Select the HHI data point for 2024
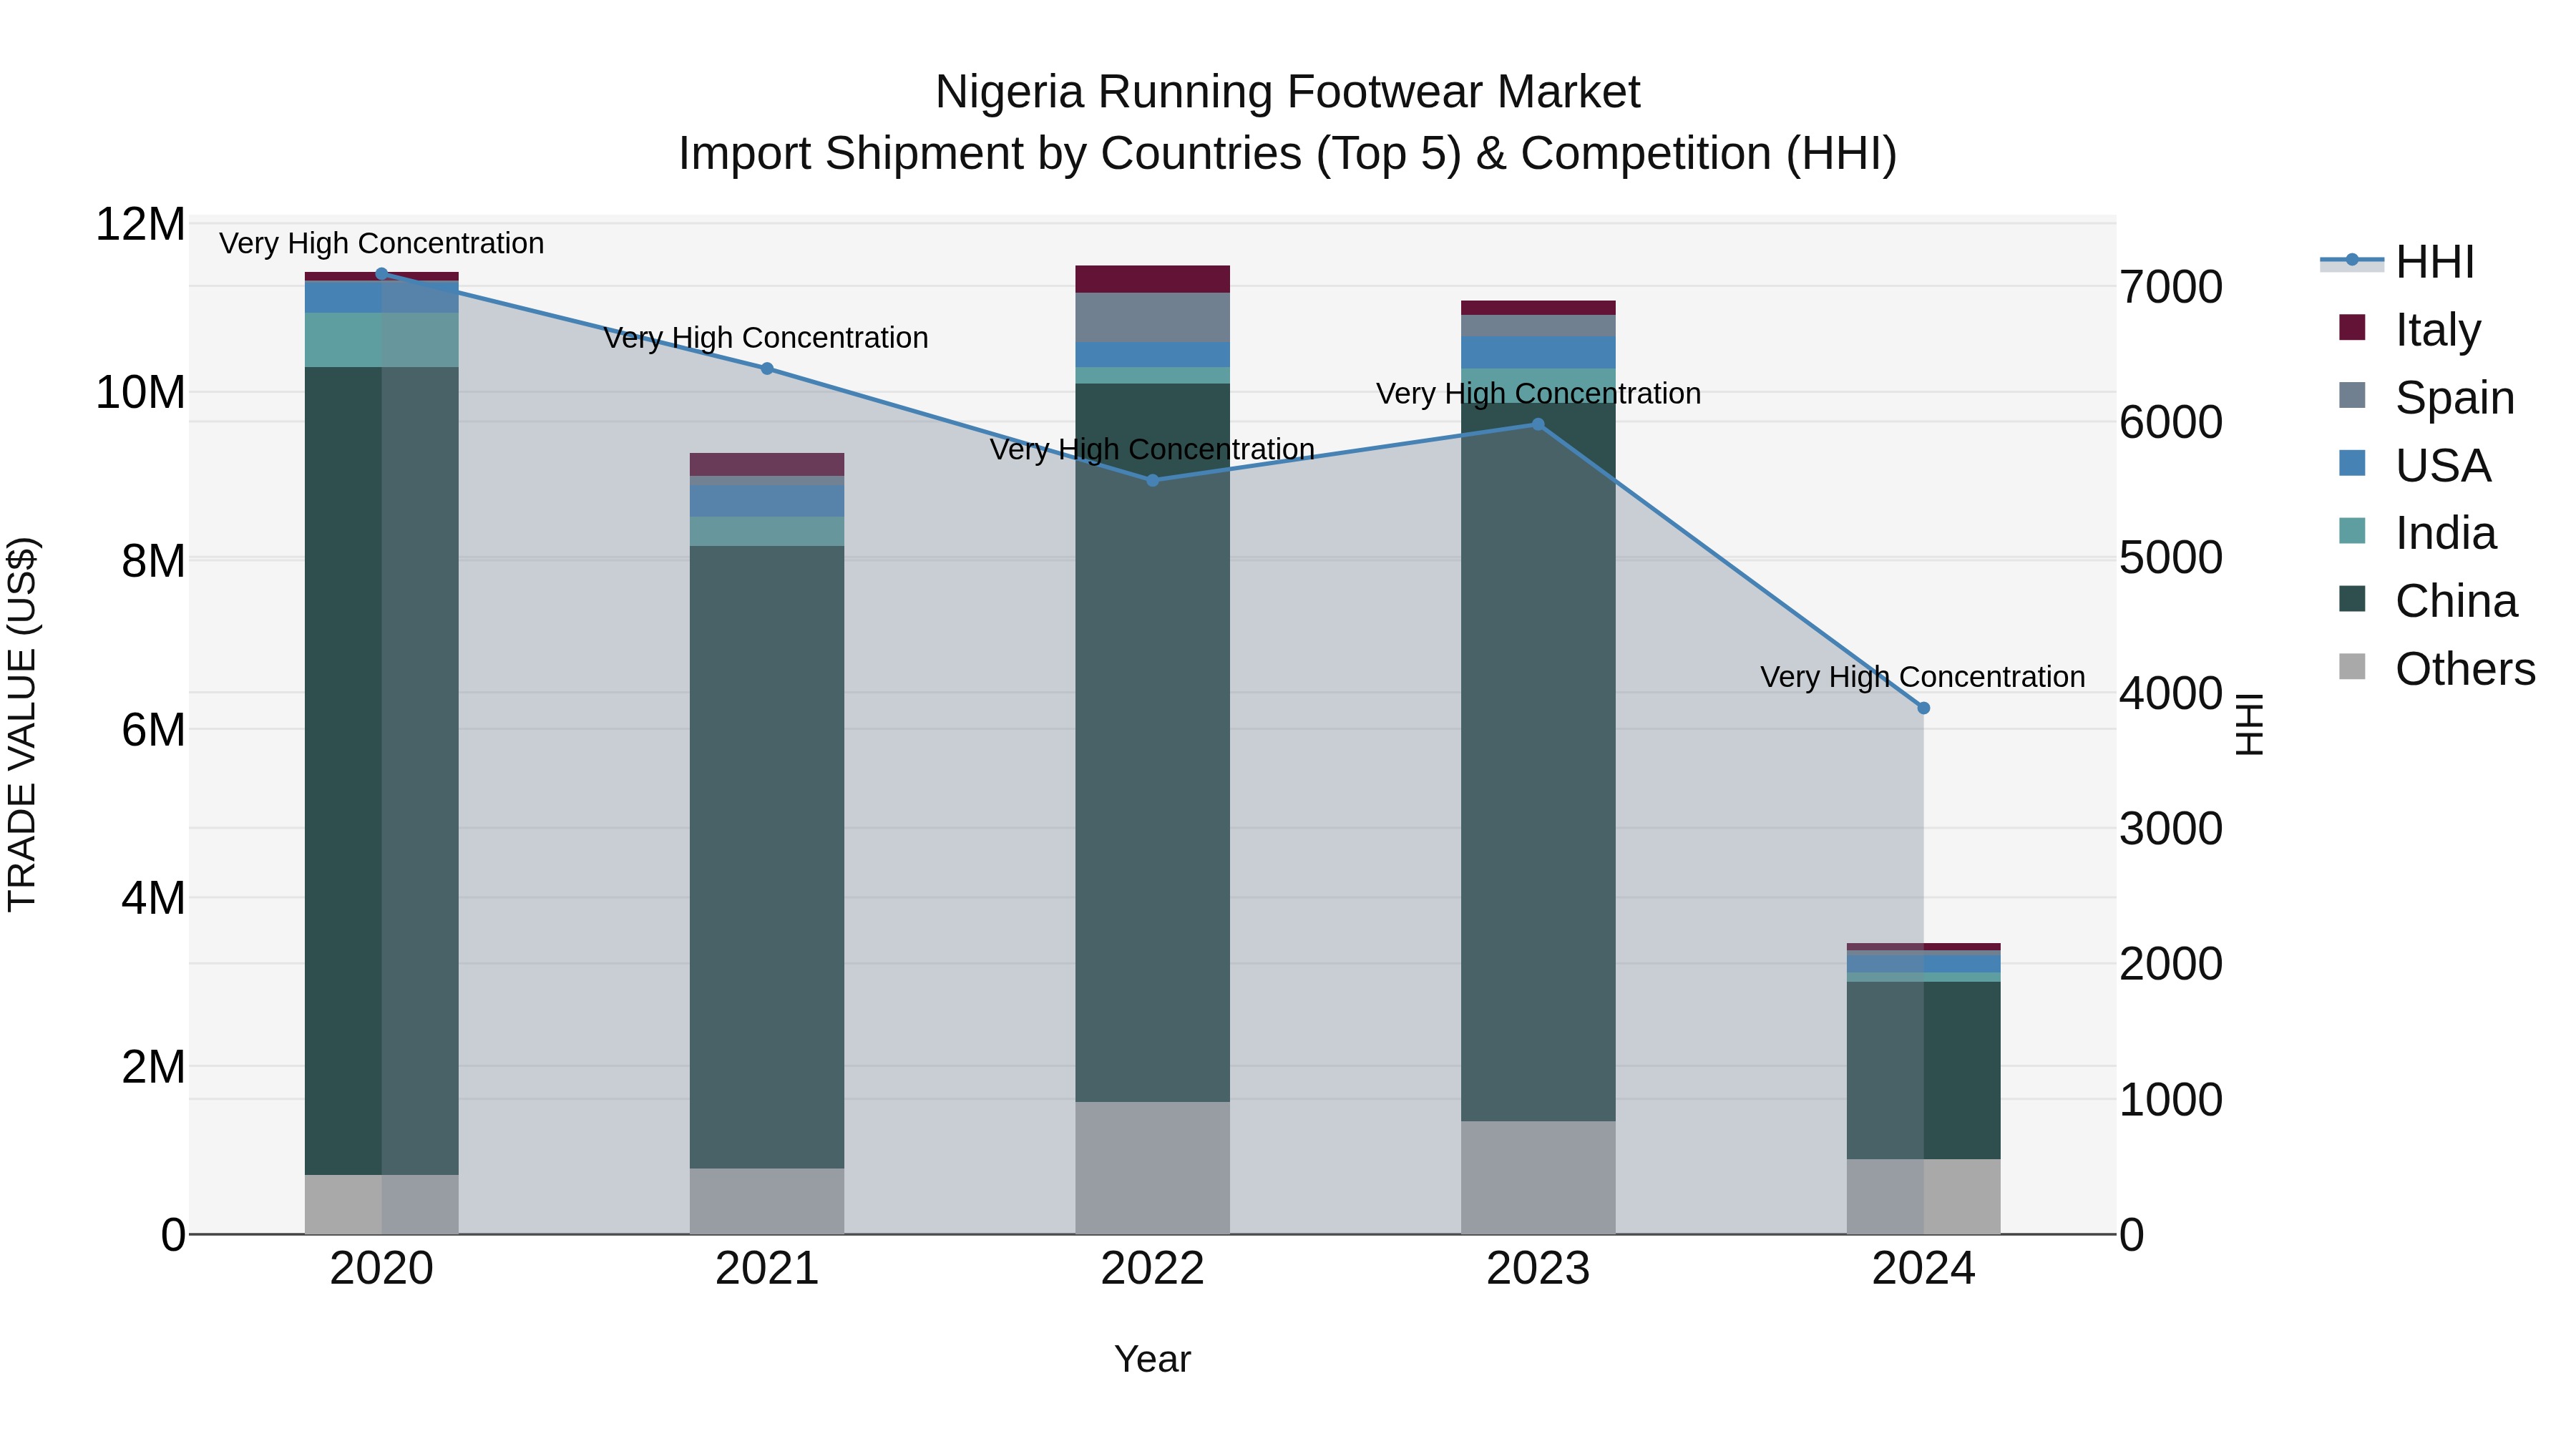Screen dimensions: 2576x1449 [1923, 708]
